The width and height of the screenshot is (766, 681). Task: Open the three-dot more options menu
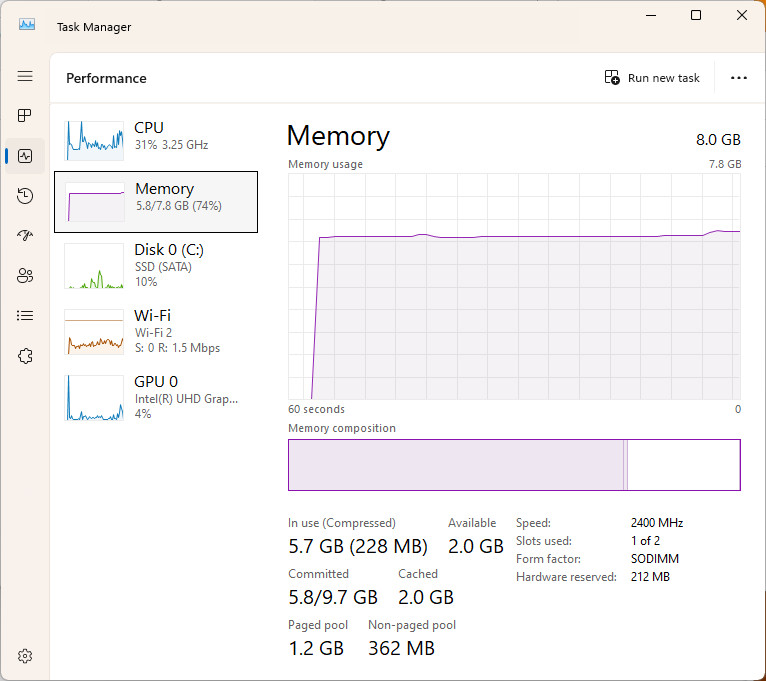coord(739,78)
